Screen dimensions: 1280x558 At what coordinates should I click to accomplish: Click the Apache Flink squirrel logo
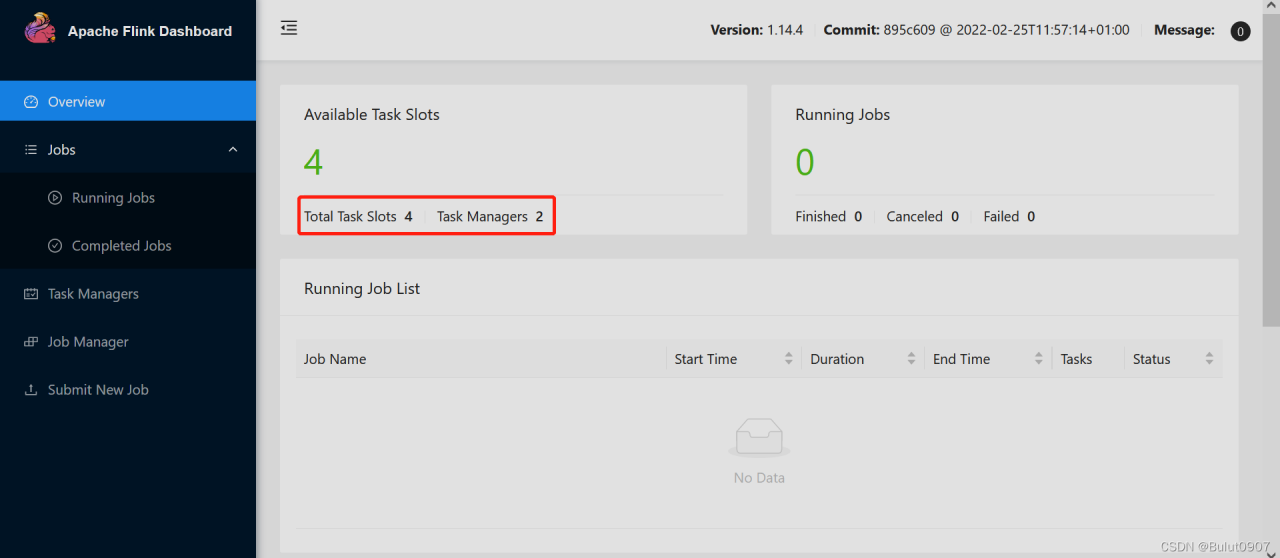[x=40, y=28]
